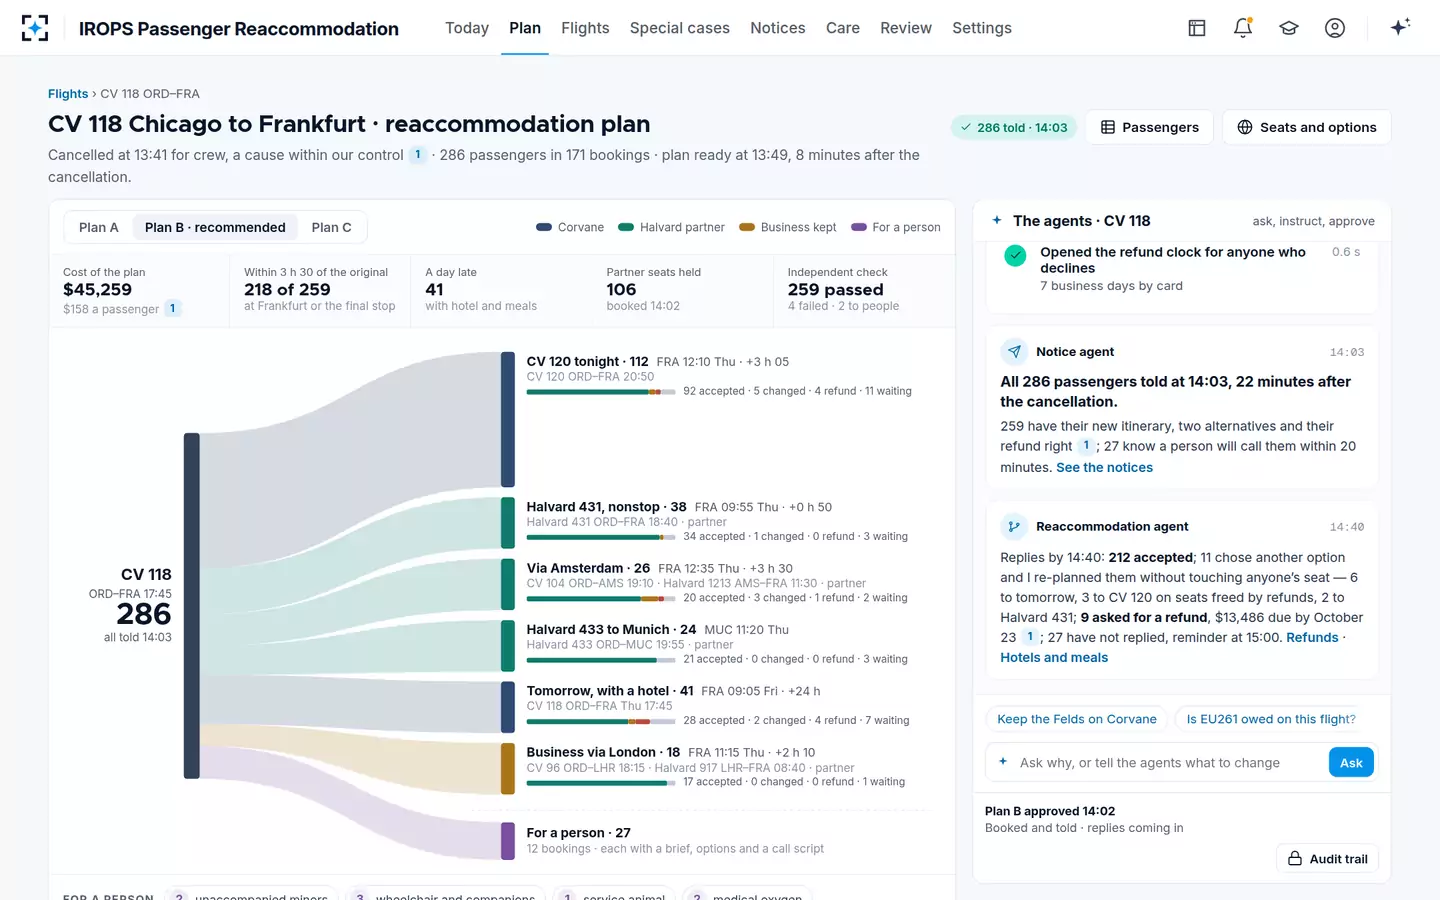Open the graduation cap training icon

1289,28
